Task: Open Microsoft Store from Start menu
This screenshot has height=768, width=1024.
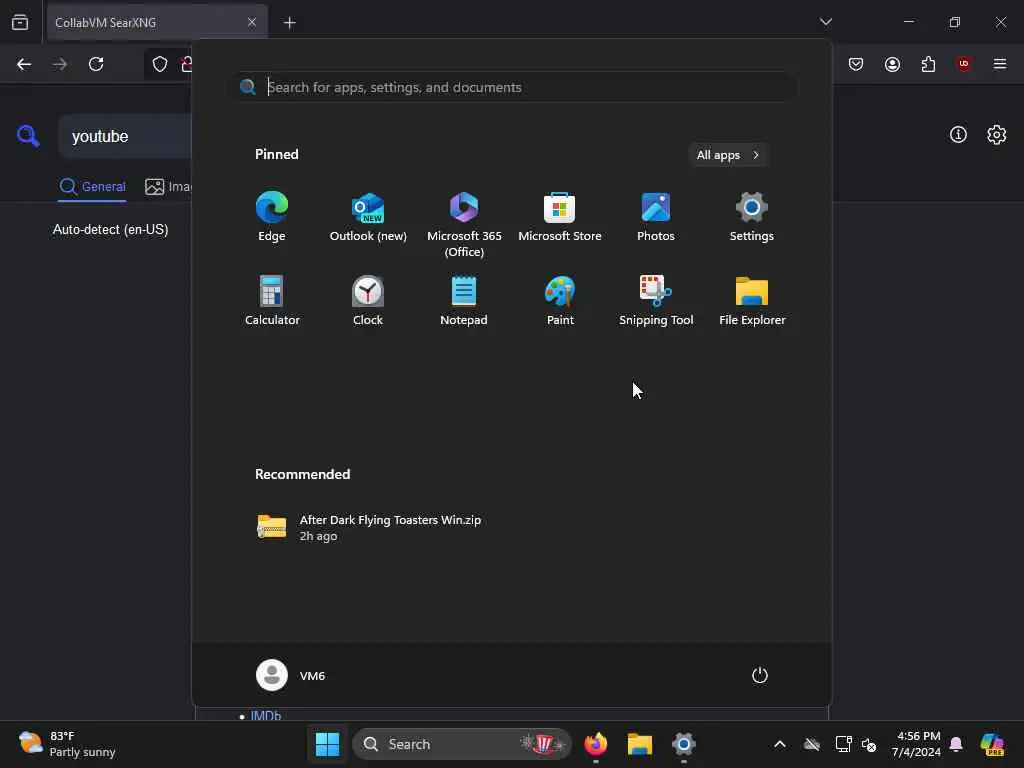Action: coord(560,217)
